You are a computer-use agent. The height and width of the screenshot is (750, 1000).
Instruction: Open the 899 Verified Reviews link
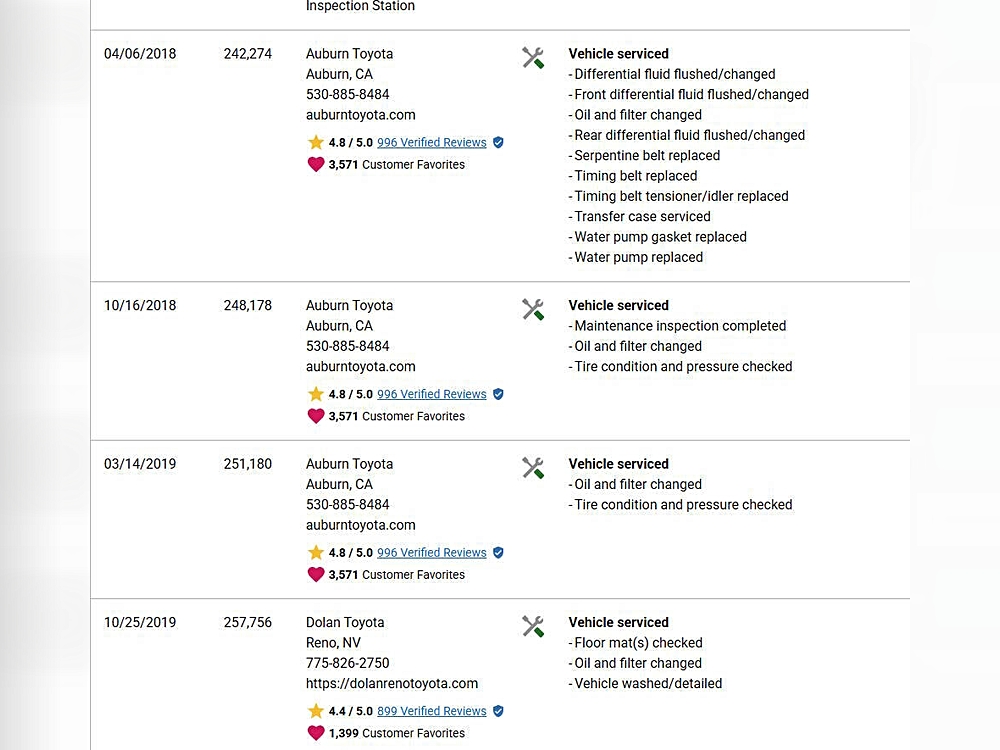[432, 710]
